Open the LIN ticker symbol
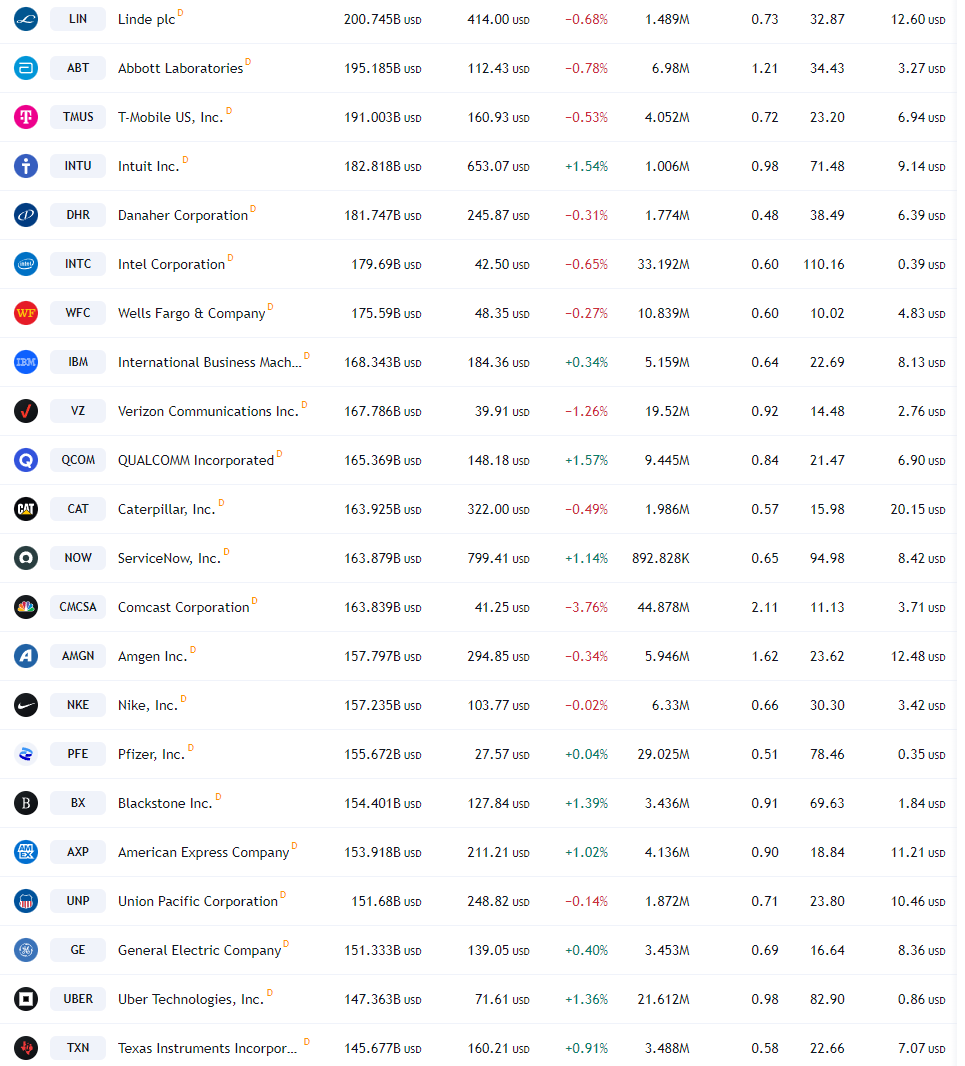The image size is (965, 1066). pyautogui.click(x=78, y=19)
